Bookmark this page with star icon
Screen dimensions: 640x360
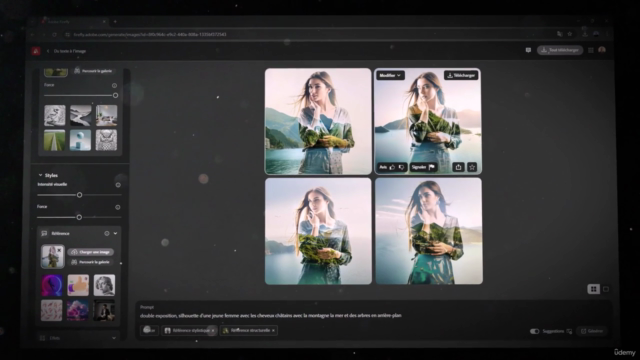point(570,34)
